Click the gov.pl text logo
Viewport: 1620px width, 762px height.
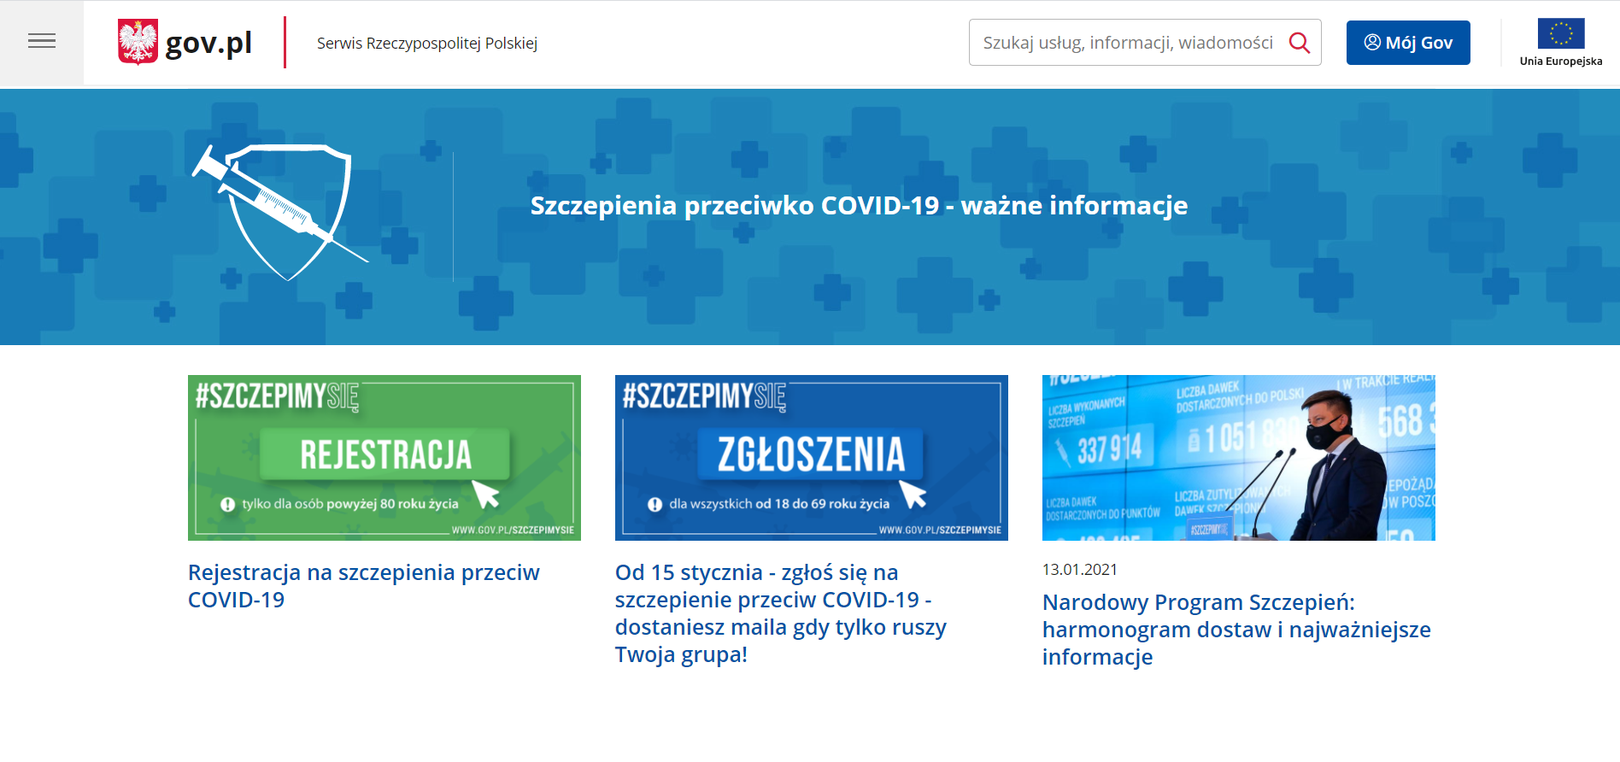208,43
